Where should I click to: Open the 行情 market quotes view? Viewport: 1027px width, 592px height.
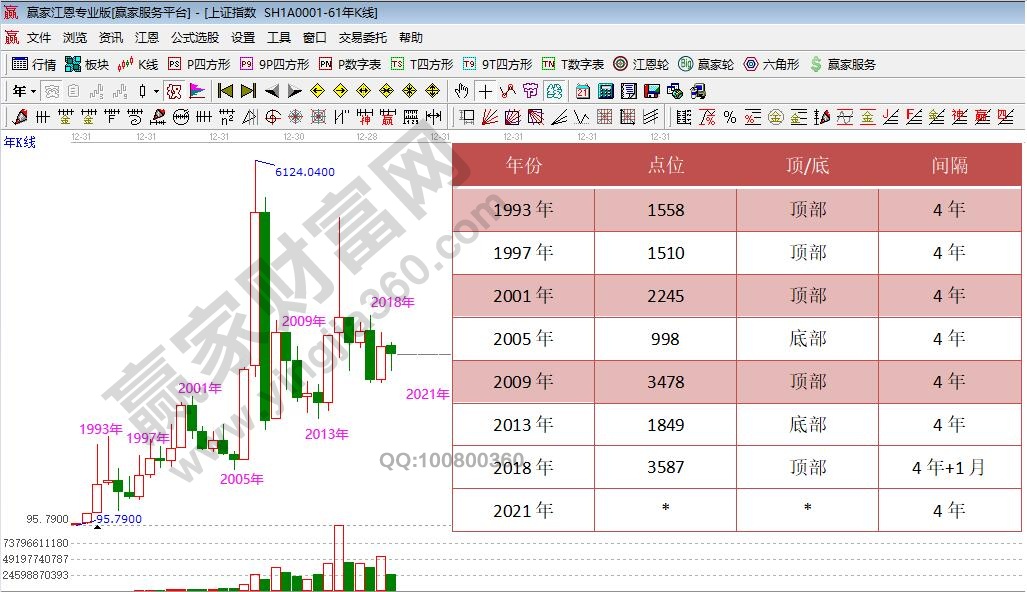(33, 64)
